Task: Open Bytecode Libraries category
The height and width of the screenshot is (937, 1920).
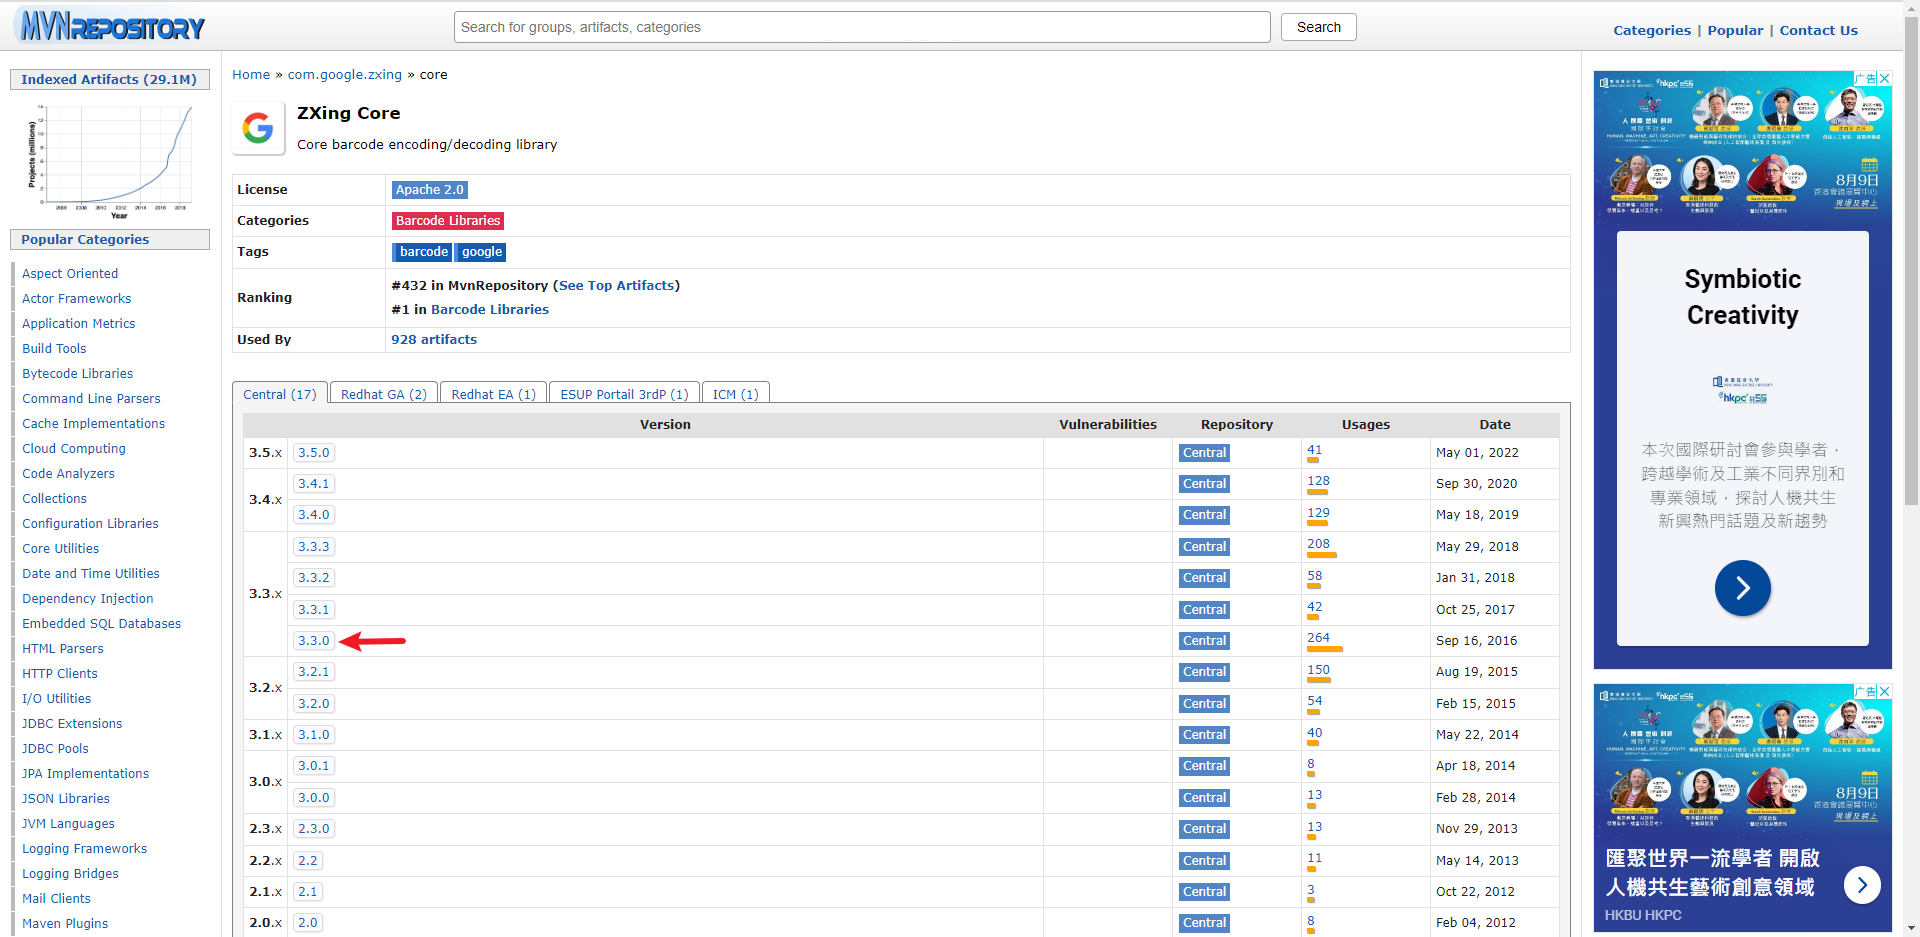Action: click(x=78, y=373)
